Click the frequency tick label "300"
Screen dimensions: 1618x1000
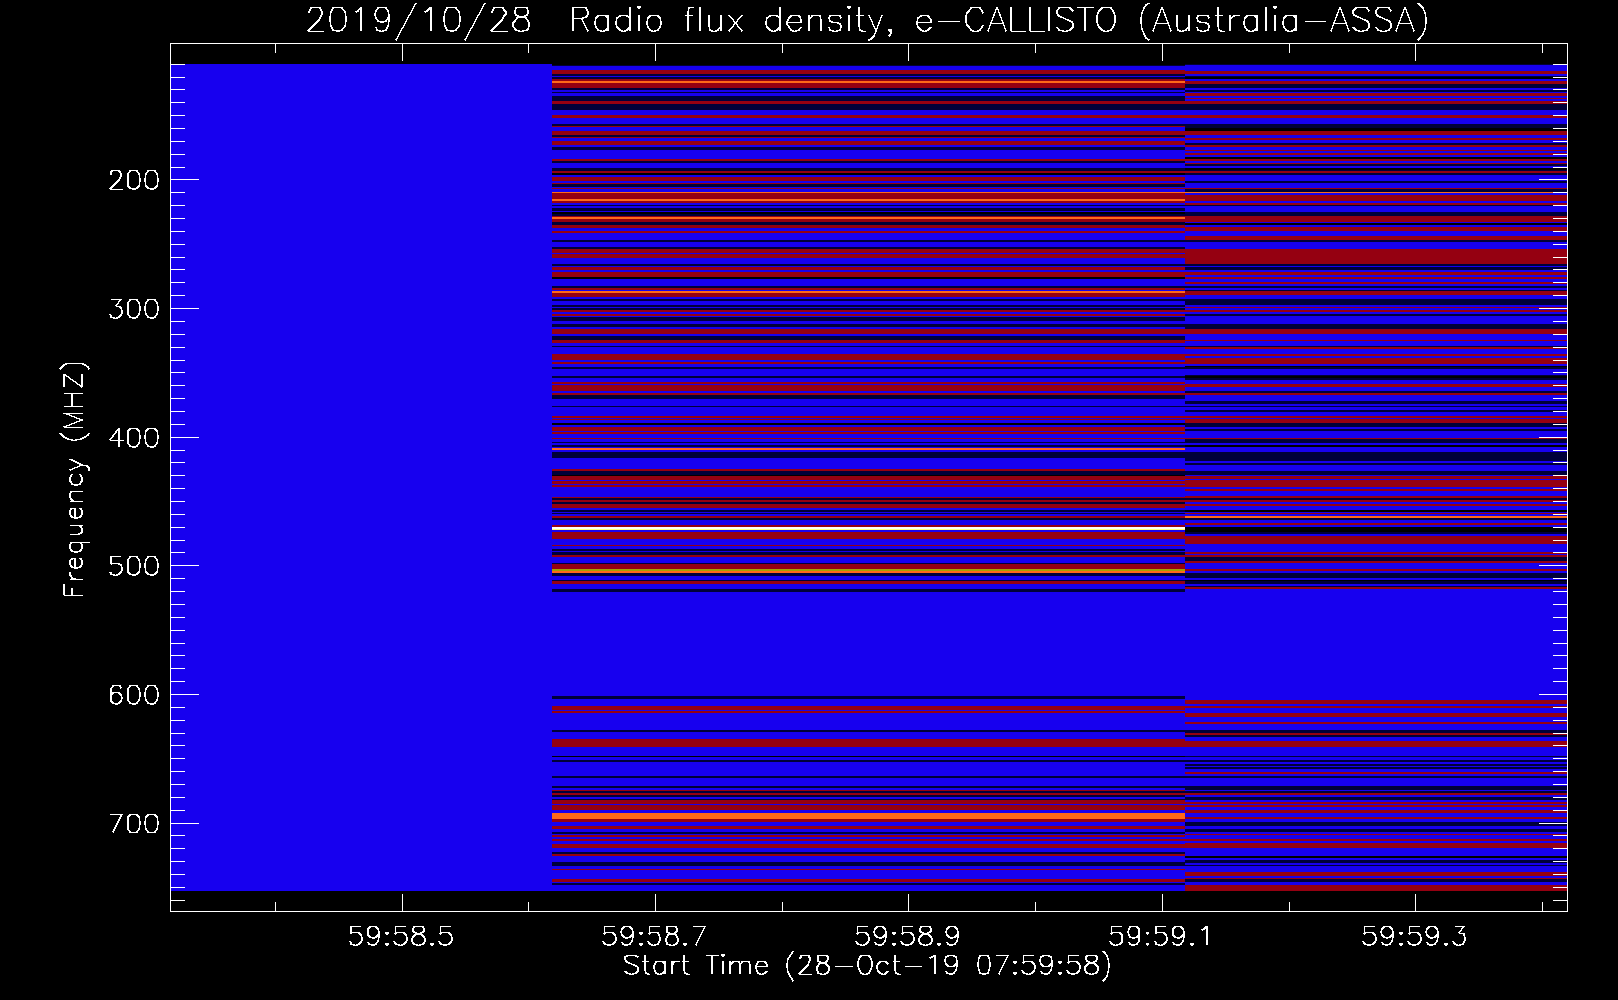pos(133,309)
